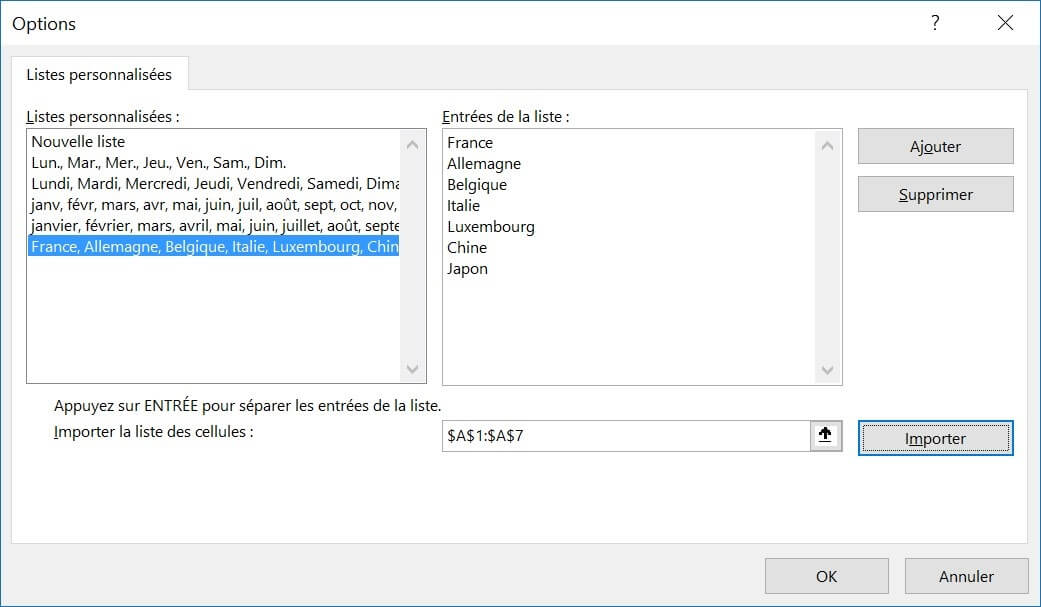This screenshot has height=607, width=1041.
Task: Click the collapse dialog range selector icon
Action: tap(825, 436)
